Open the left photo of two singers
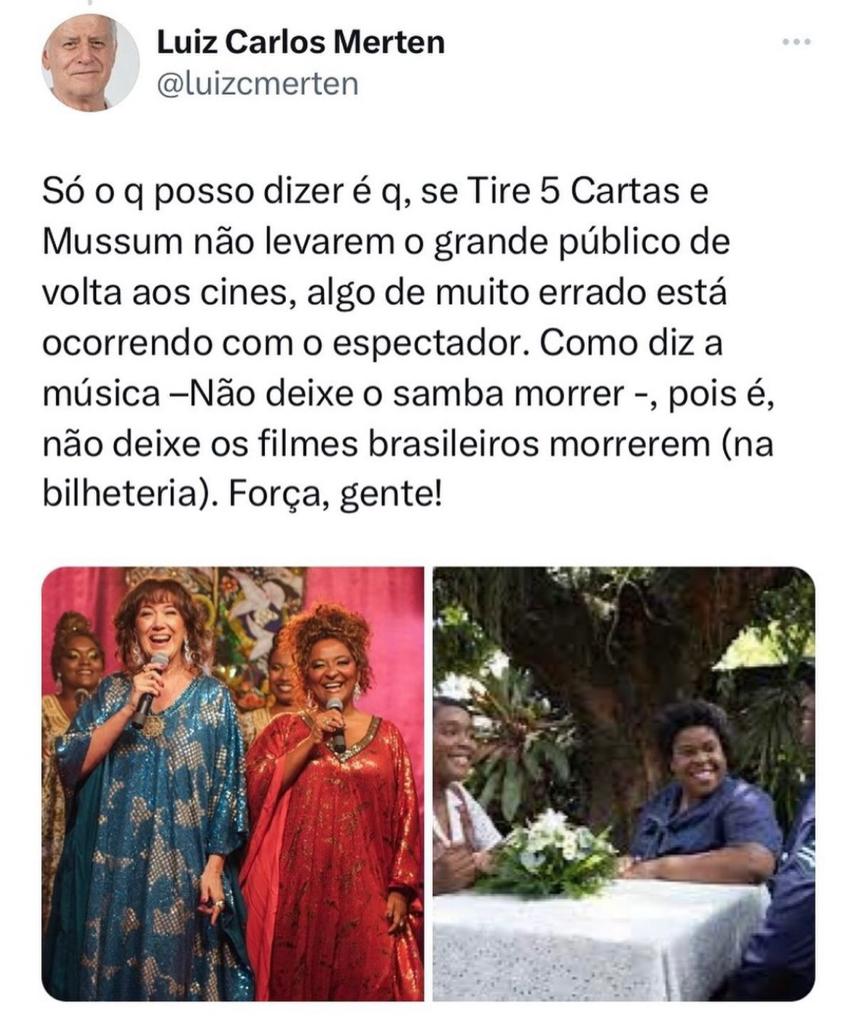The width and height of the screenshot is (856, 1024). point(232,784)
